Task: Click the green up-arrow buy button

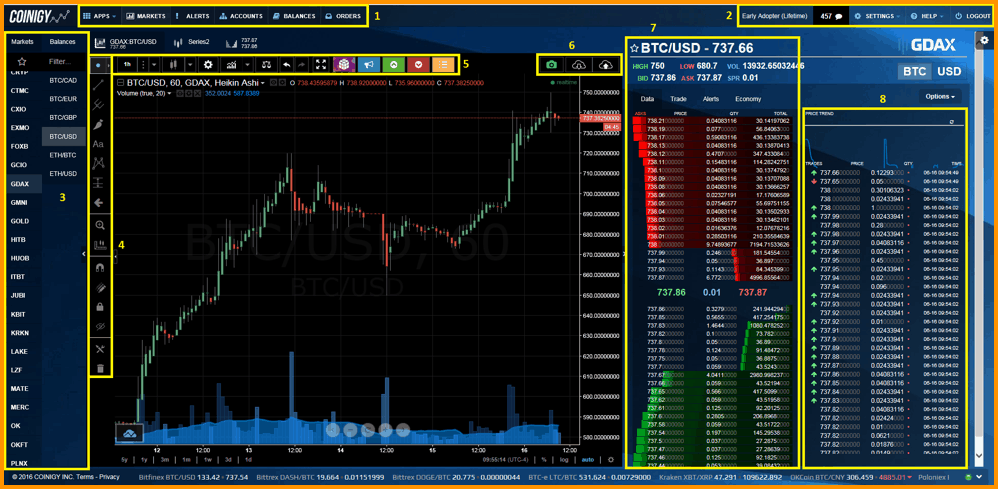Action: coord(393,64)
